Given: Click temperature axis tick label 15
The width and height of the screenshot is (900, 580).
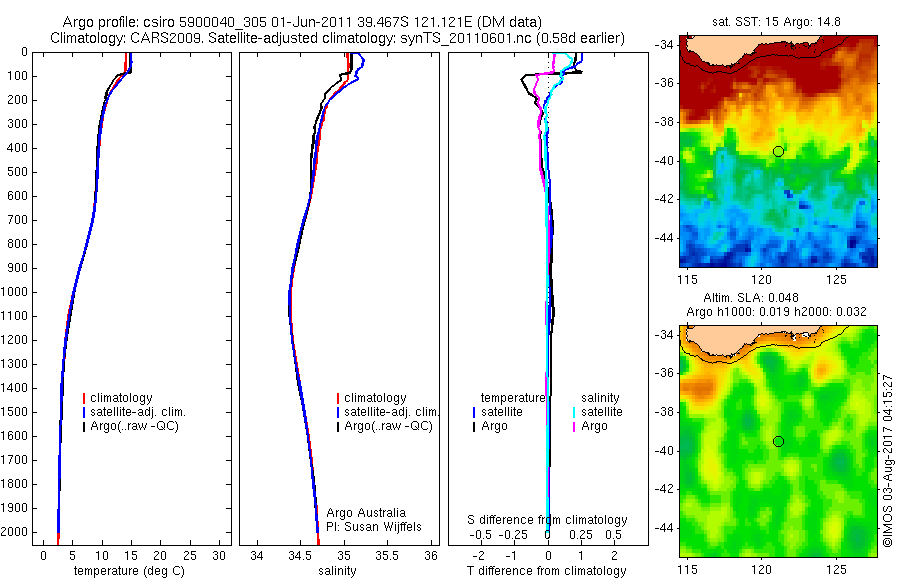Looking at the screenshot, I should 131,556.
